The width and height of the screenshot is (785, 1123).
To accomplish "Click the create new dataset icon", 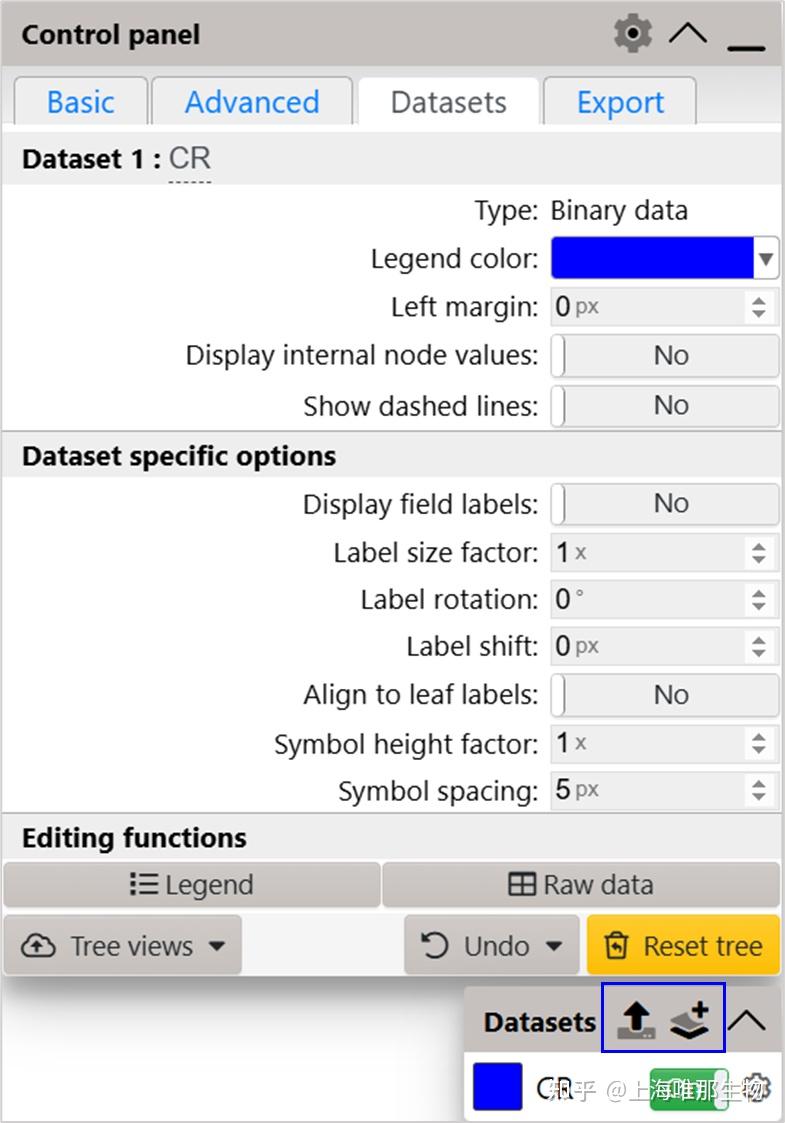I will pos(689,1019).
